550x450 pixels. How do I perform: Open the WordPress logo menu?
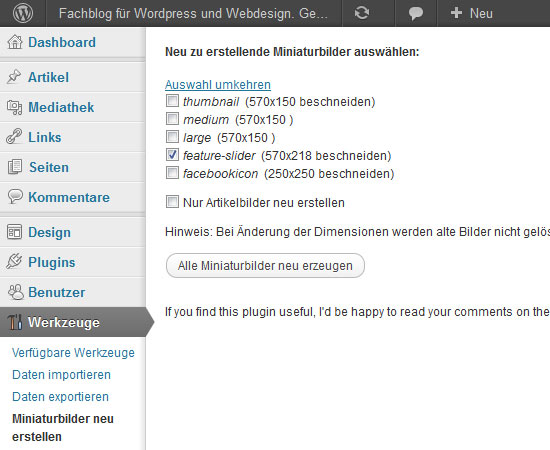pyautogui.click(x=23, y=13)
